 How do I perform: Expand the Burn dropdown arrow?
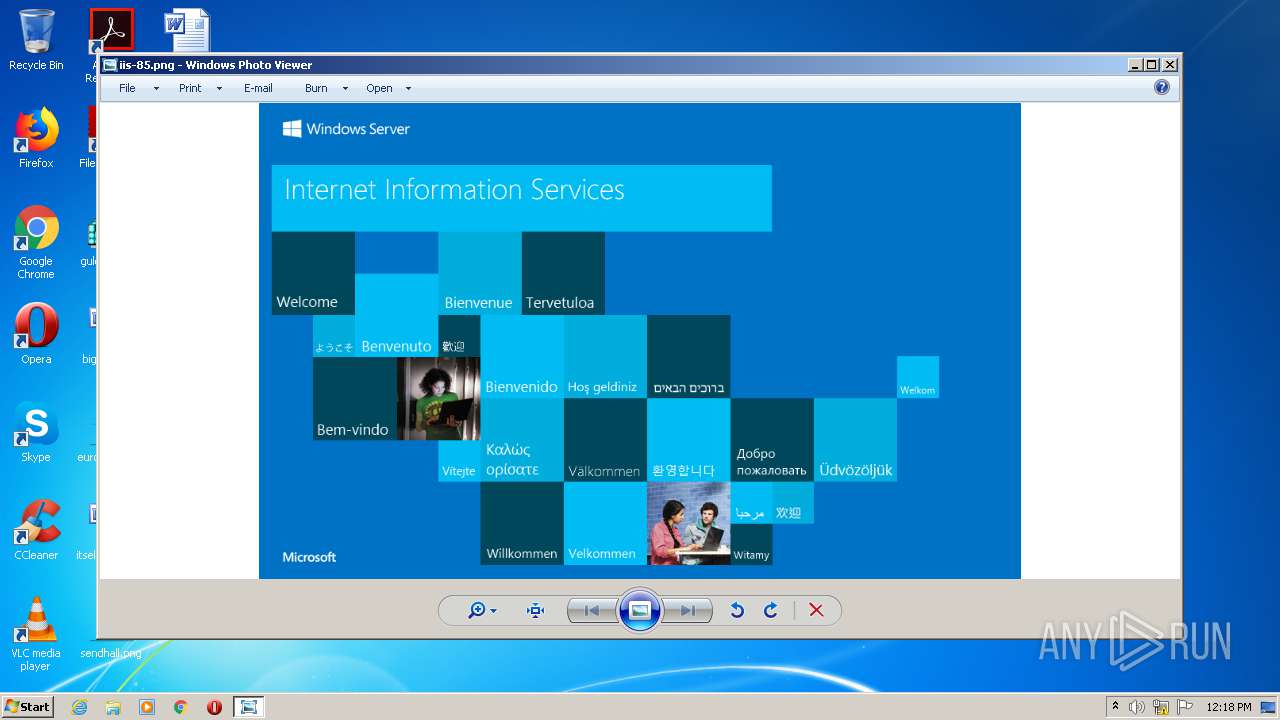(345, 89)
